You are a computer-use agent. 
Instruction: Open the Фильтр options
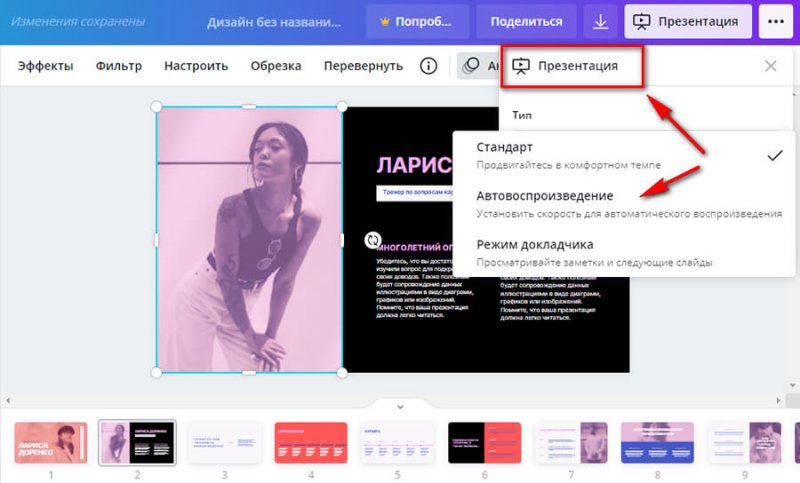pos(119,66)
